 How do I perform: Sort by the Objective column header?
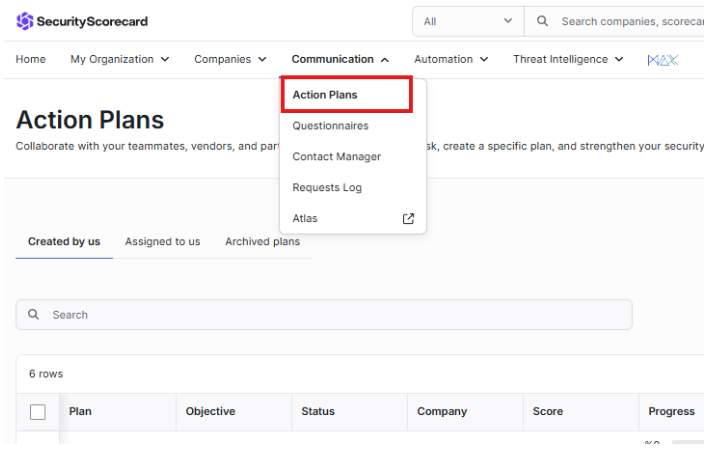click(x=210, y=412)
